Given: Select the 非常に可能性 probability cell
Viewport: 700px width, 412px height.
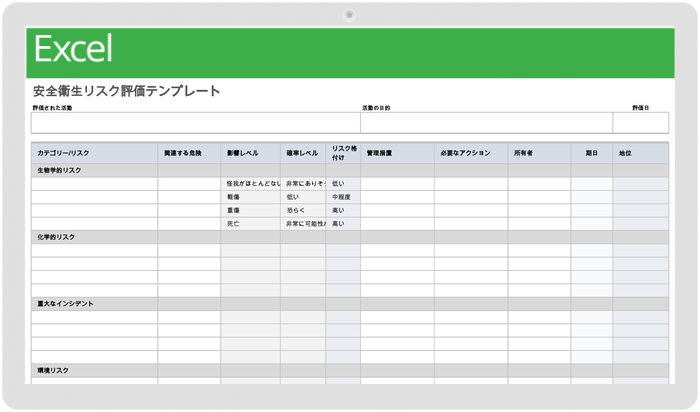Looking at the screenshot, I should click(303, 224).
